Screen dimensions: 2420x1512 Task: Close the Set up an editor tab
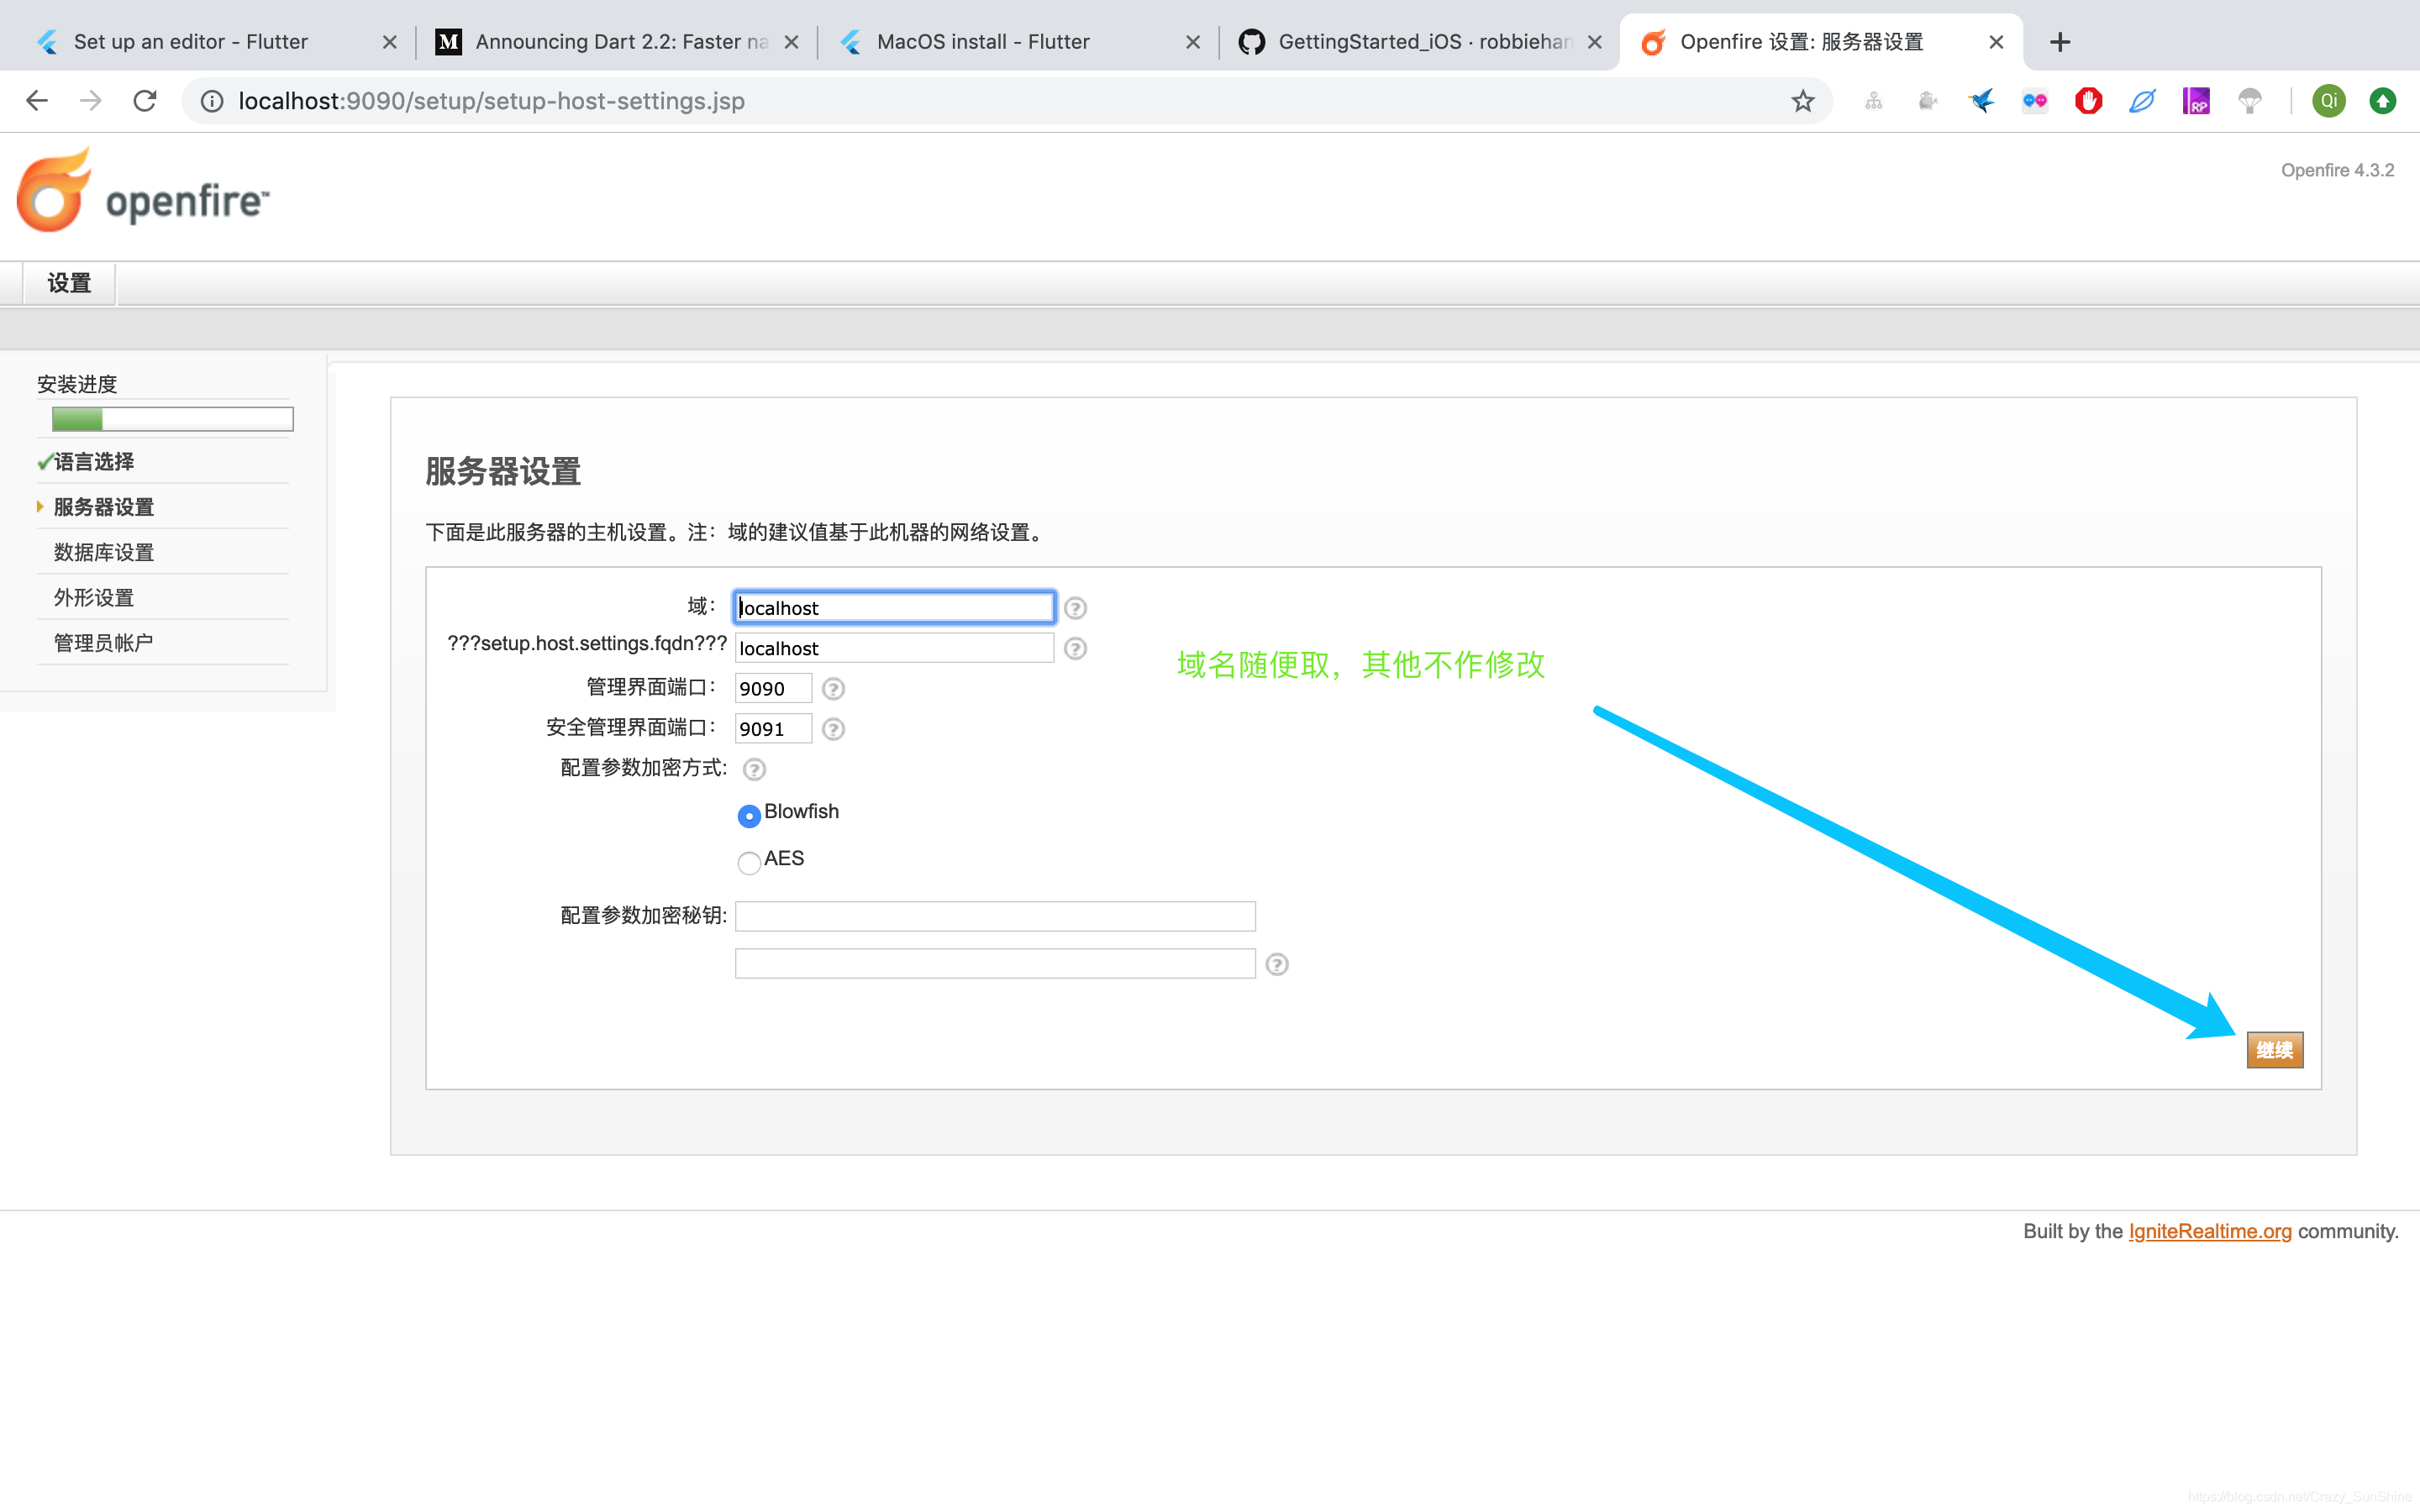pyautogui.click(x=389, y=42)
